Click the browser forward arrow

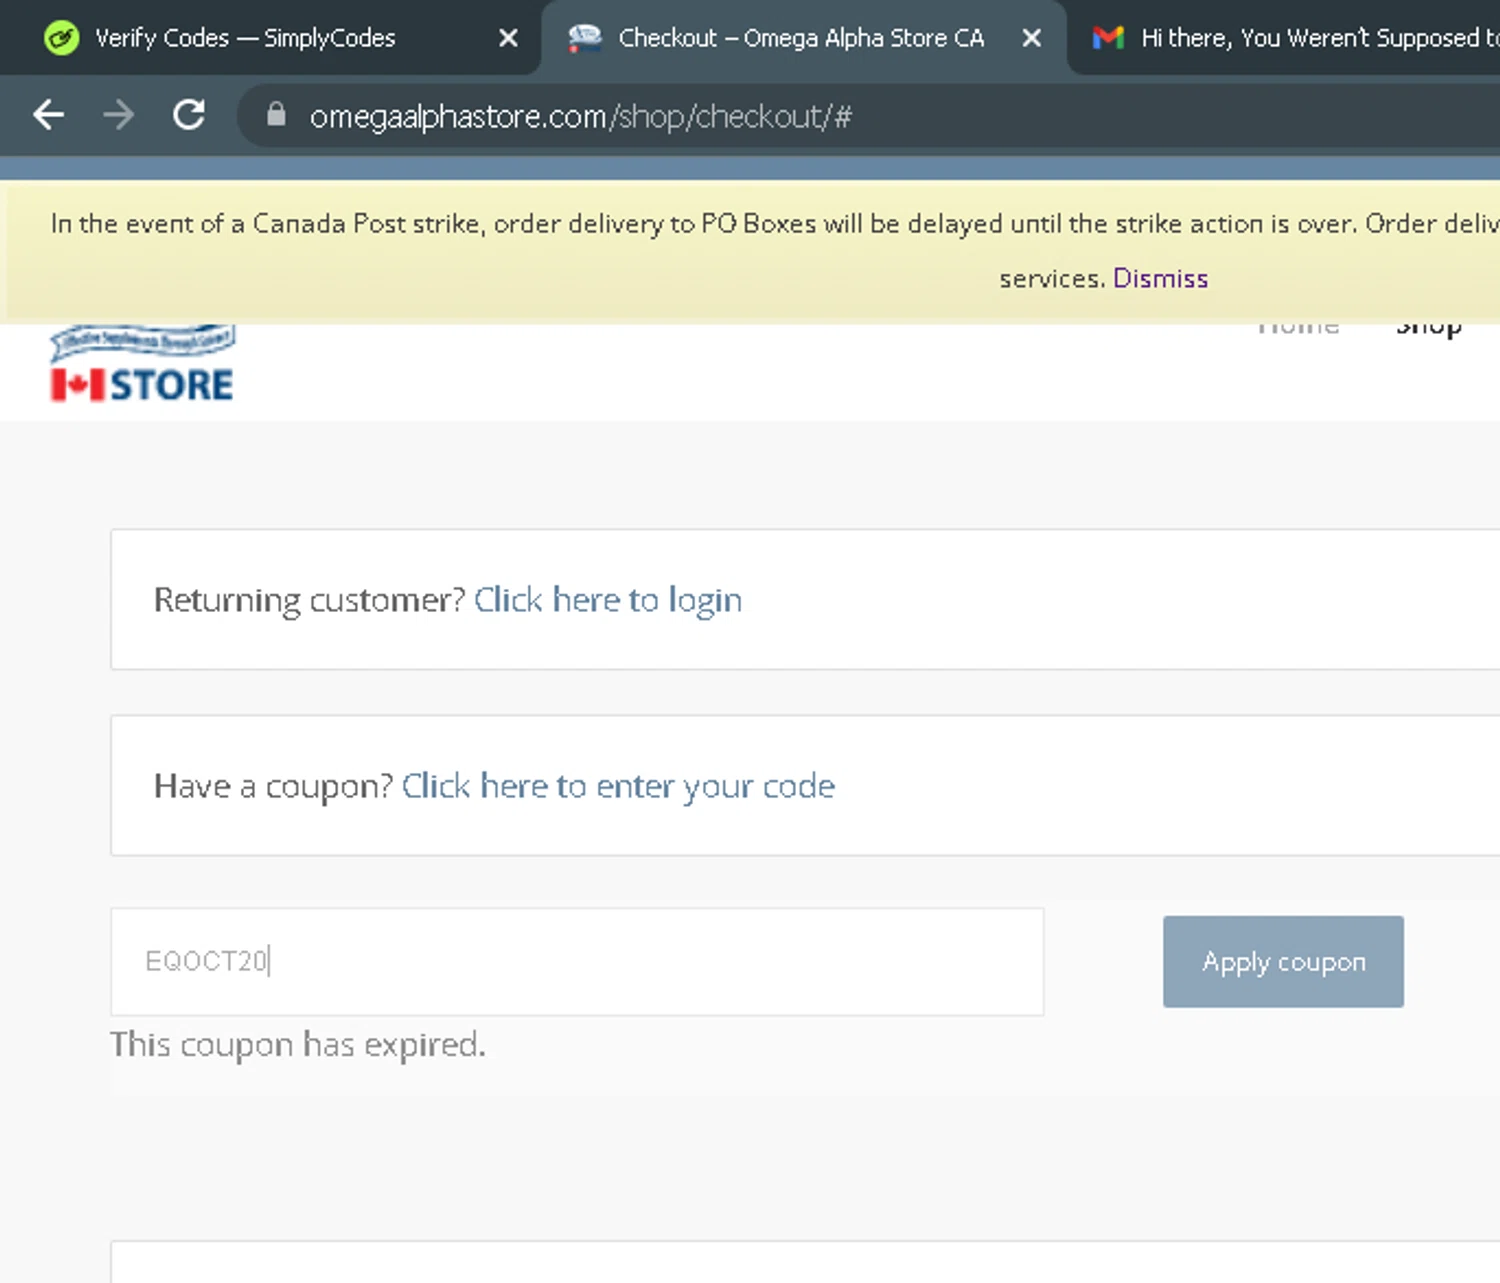(x=118, y=116)
